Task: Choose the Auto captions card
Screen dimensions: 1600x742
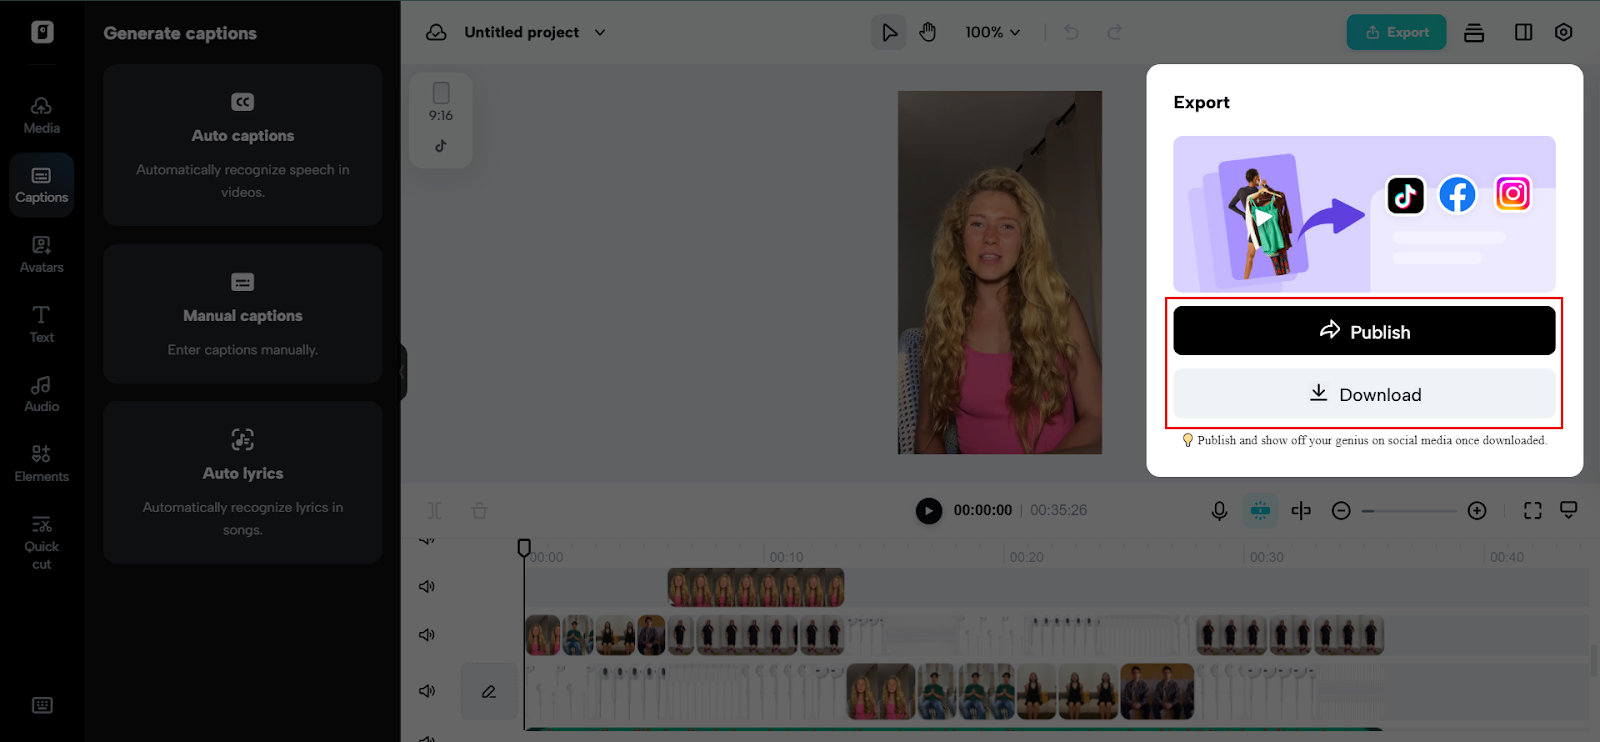Action: [243, 145]
